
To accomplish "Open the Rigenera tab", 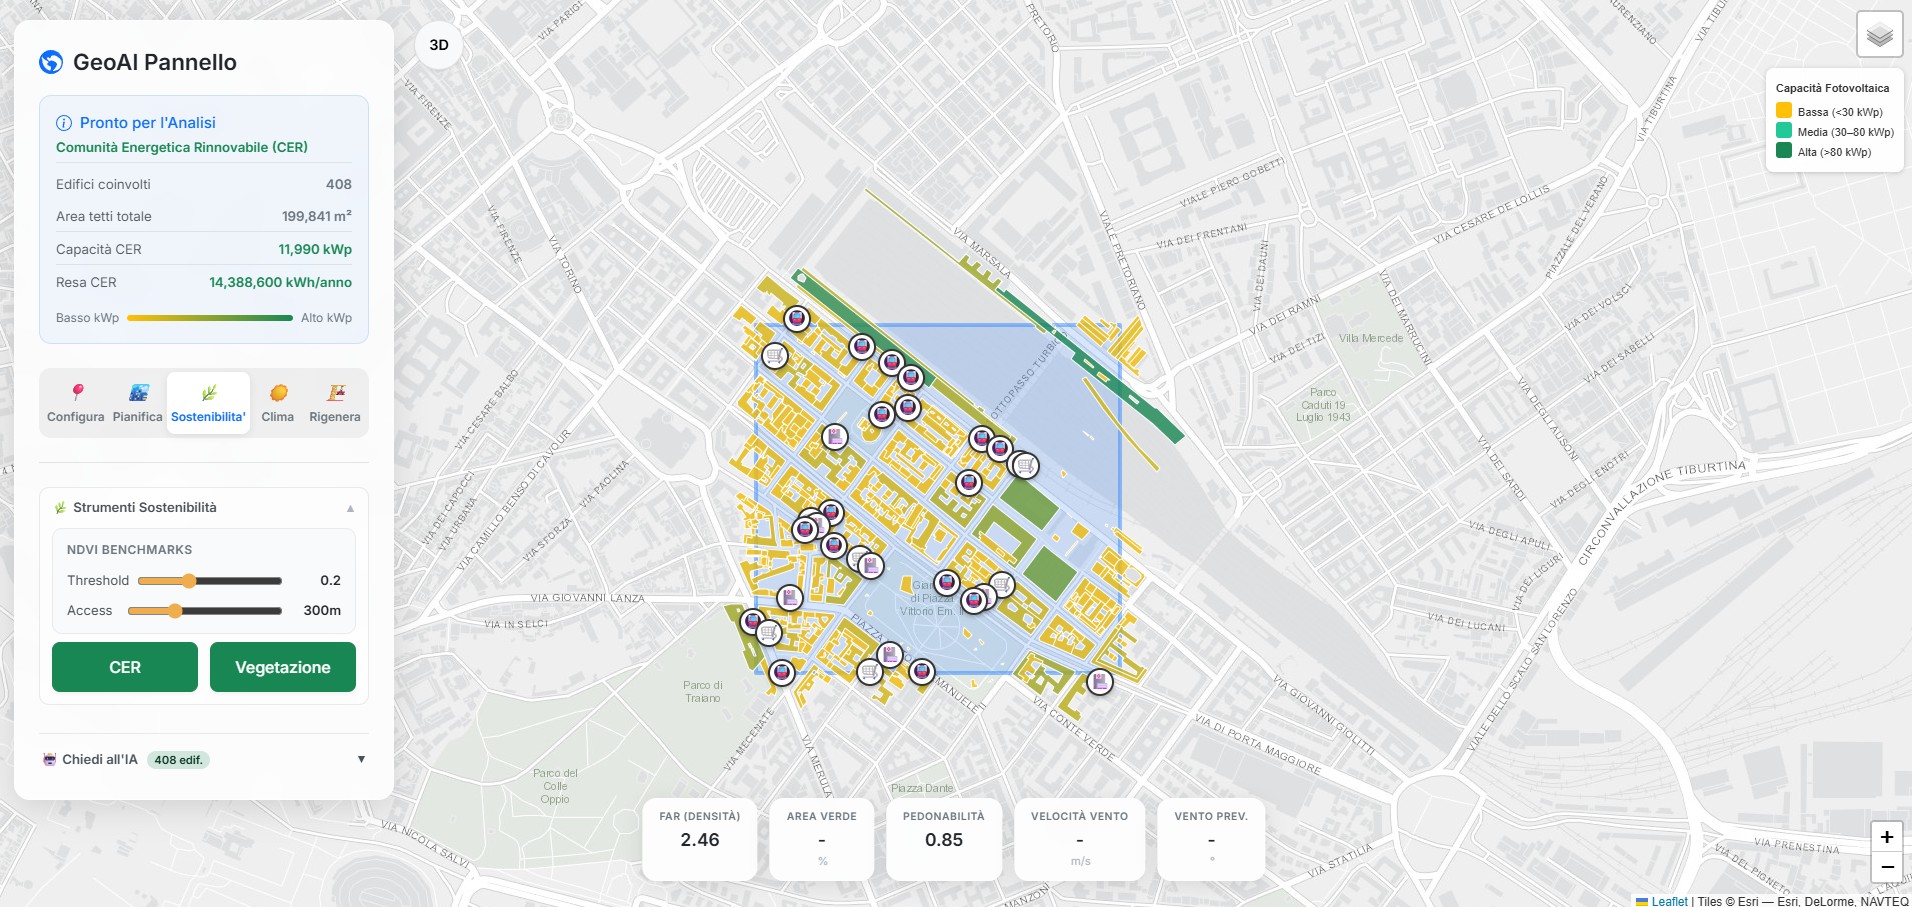I will pyautogui.click(x=335, y=404).
